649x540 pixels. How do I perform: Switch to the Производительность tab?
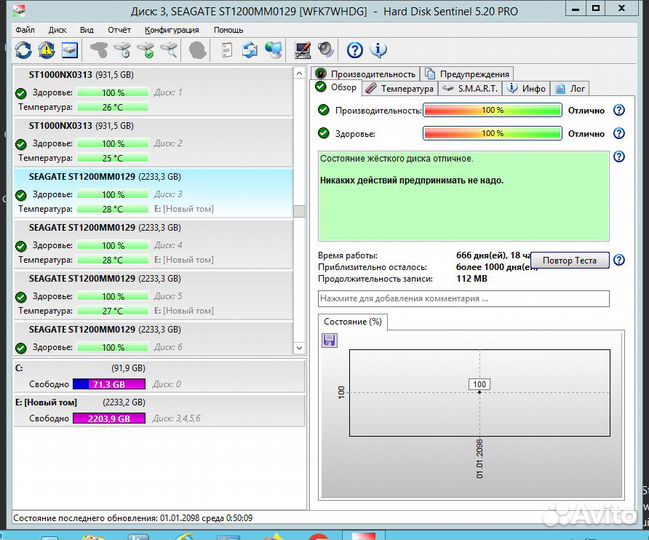pyautogui.click(x=365, y=74)
